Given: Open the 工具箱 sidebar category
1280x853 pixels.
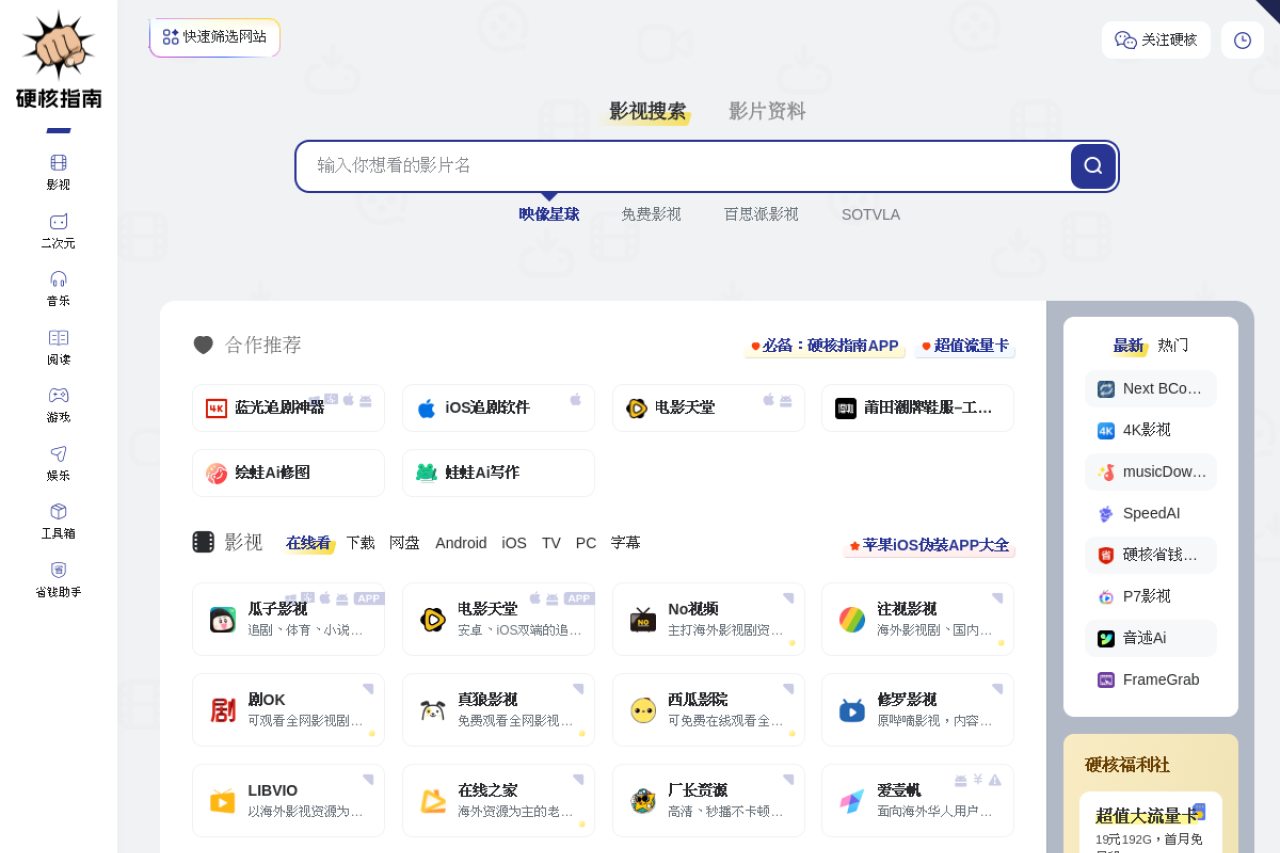Looking at the screenshot, I should (58, 521).
